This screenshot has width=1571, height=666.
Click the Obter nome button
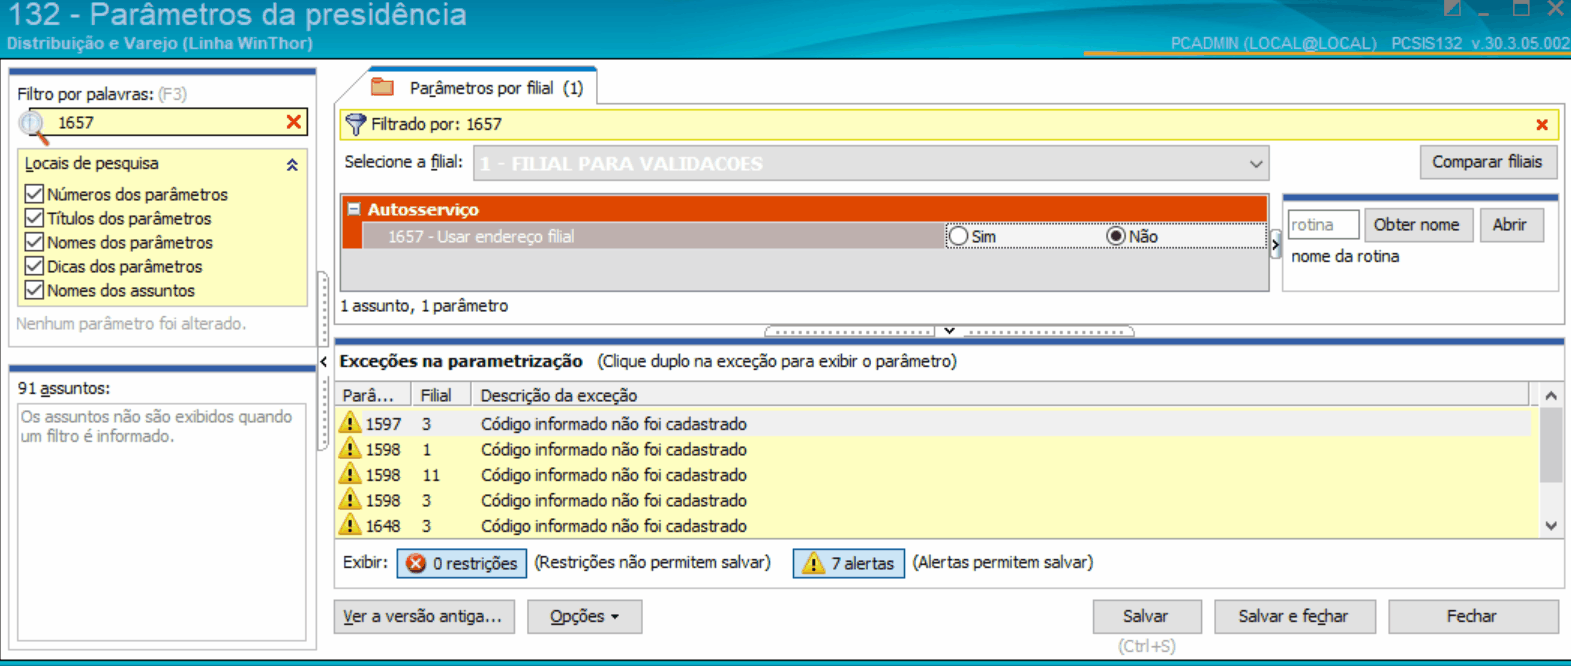(1417, 225)
